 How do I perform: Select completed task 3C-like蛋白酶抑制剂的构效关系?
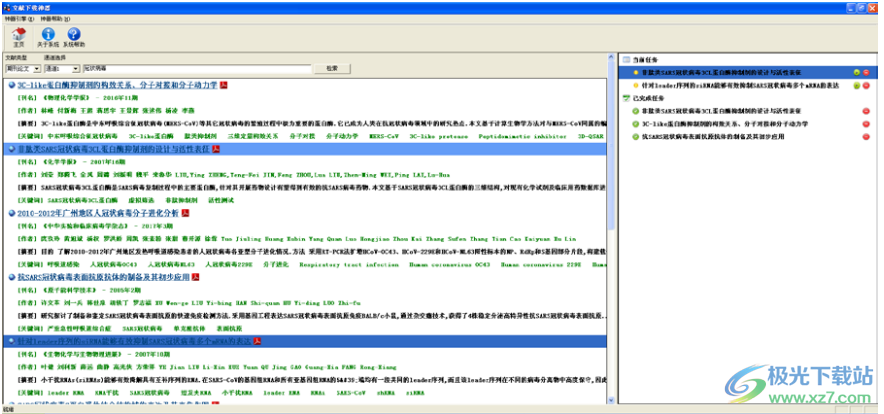click(x=724, y=124)
